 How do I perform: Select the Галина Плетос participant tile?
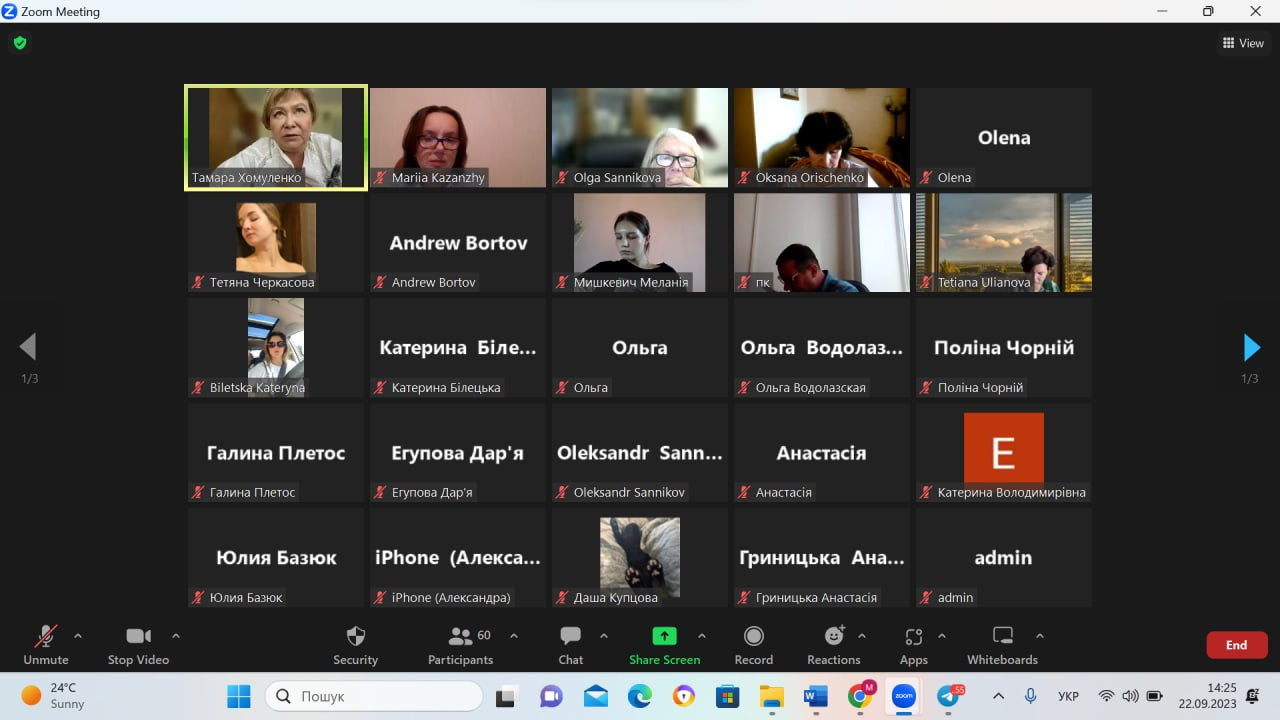pos(276,453)
